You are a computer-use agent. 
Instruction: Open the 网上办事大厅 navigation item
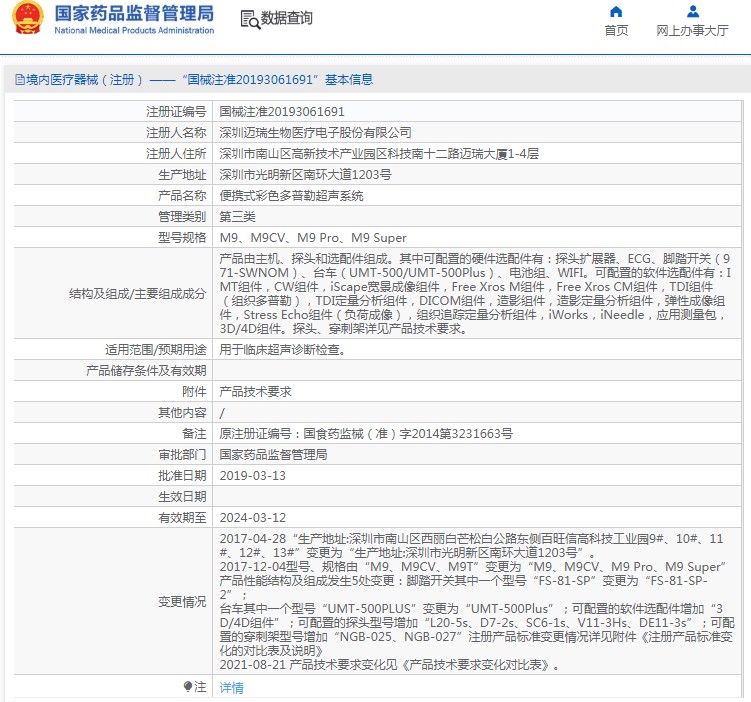(692, 31)
